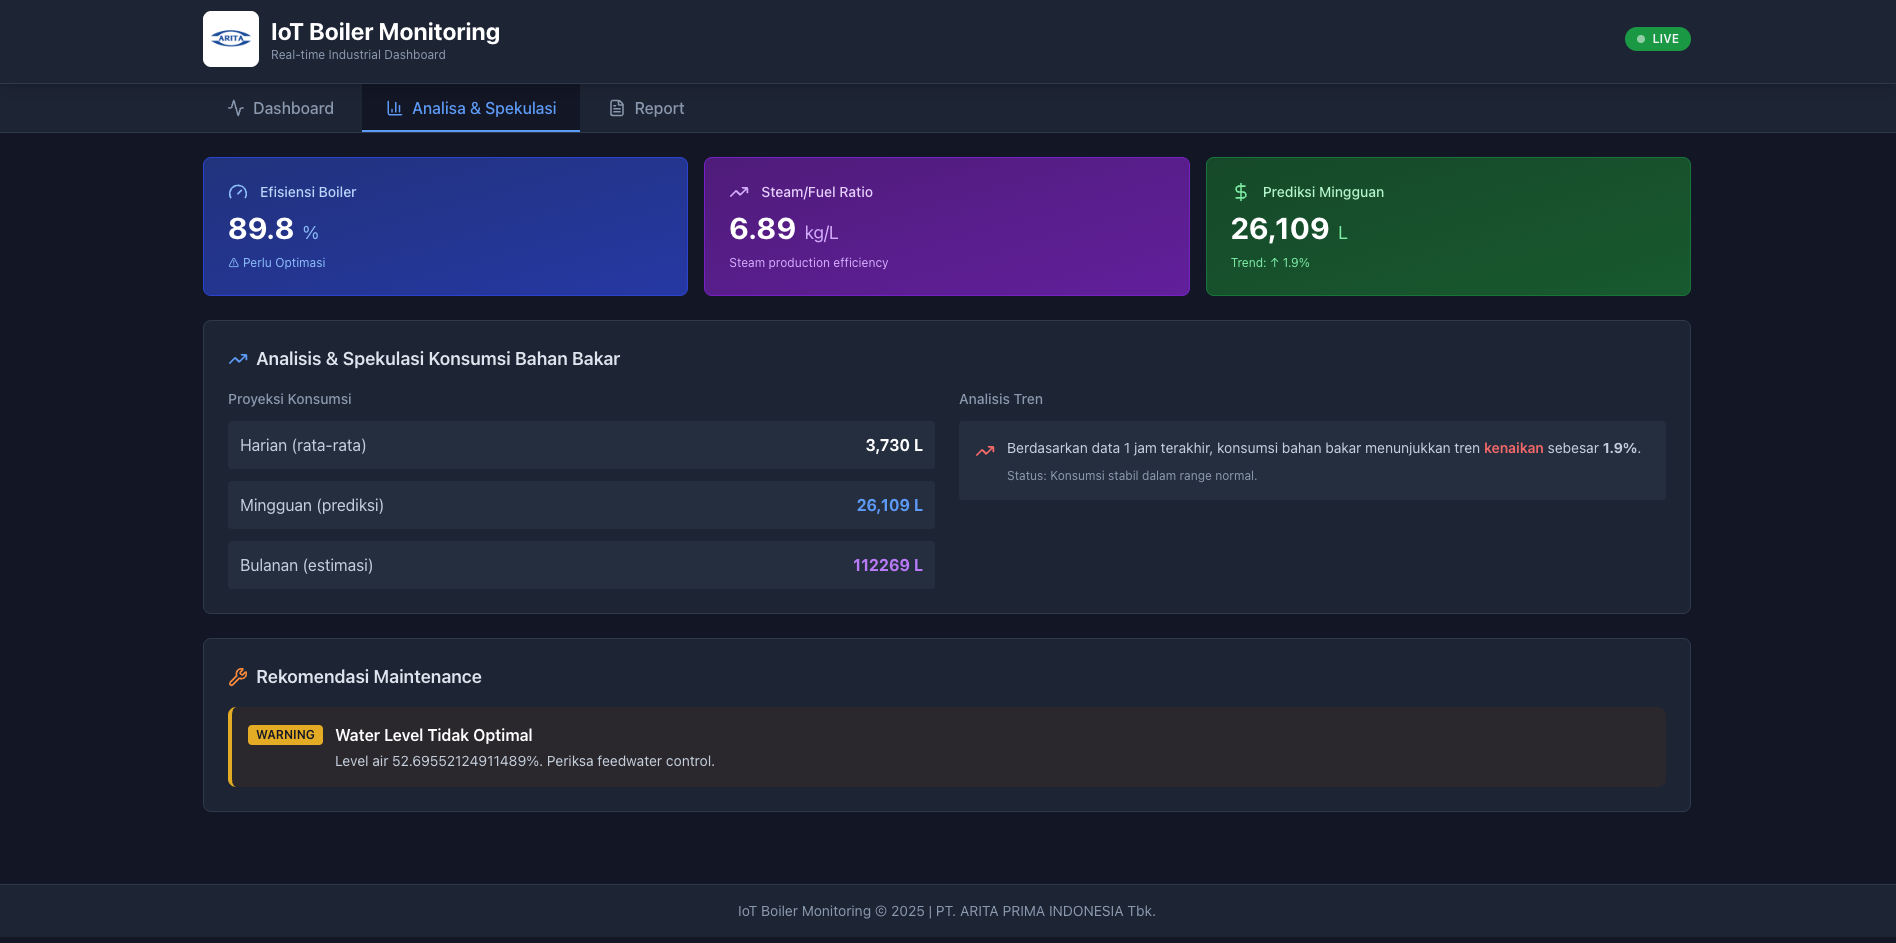Click the Water Level Tidak Optimal alert

(x=947, y=747)
